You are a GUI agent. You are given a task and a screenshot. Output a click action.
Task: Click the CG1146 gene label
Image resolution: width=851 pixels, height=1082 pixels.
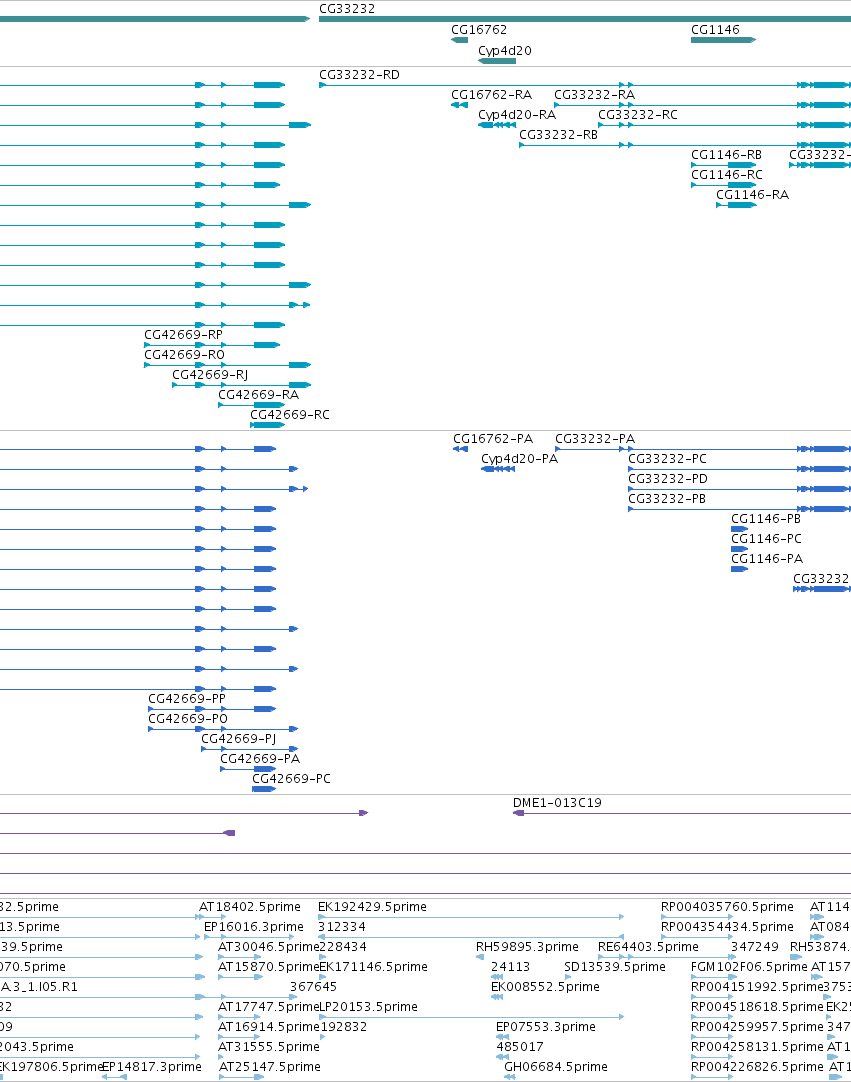[x=714, y=30]
